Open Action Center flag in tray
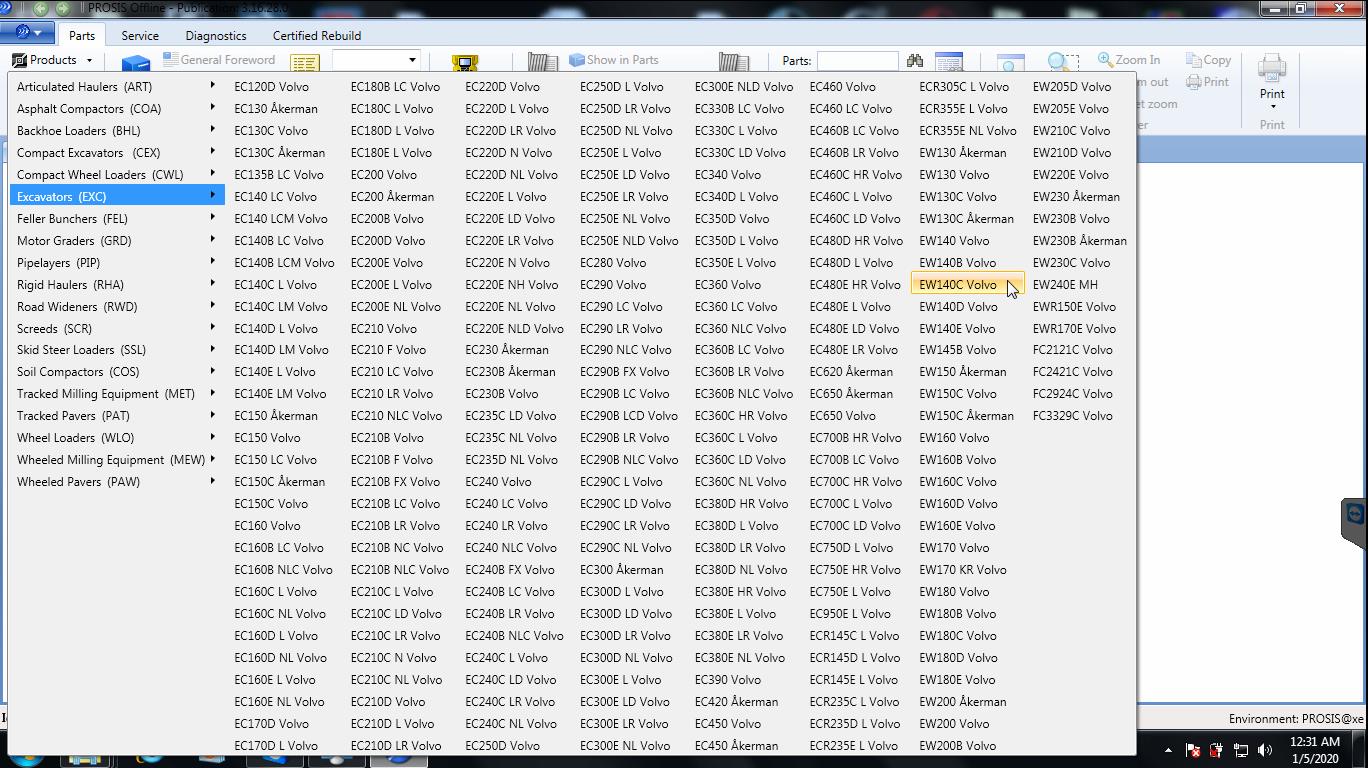The width and height of the screenshot is (1368, 768). tap(1192, 750)
